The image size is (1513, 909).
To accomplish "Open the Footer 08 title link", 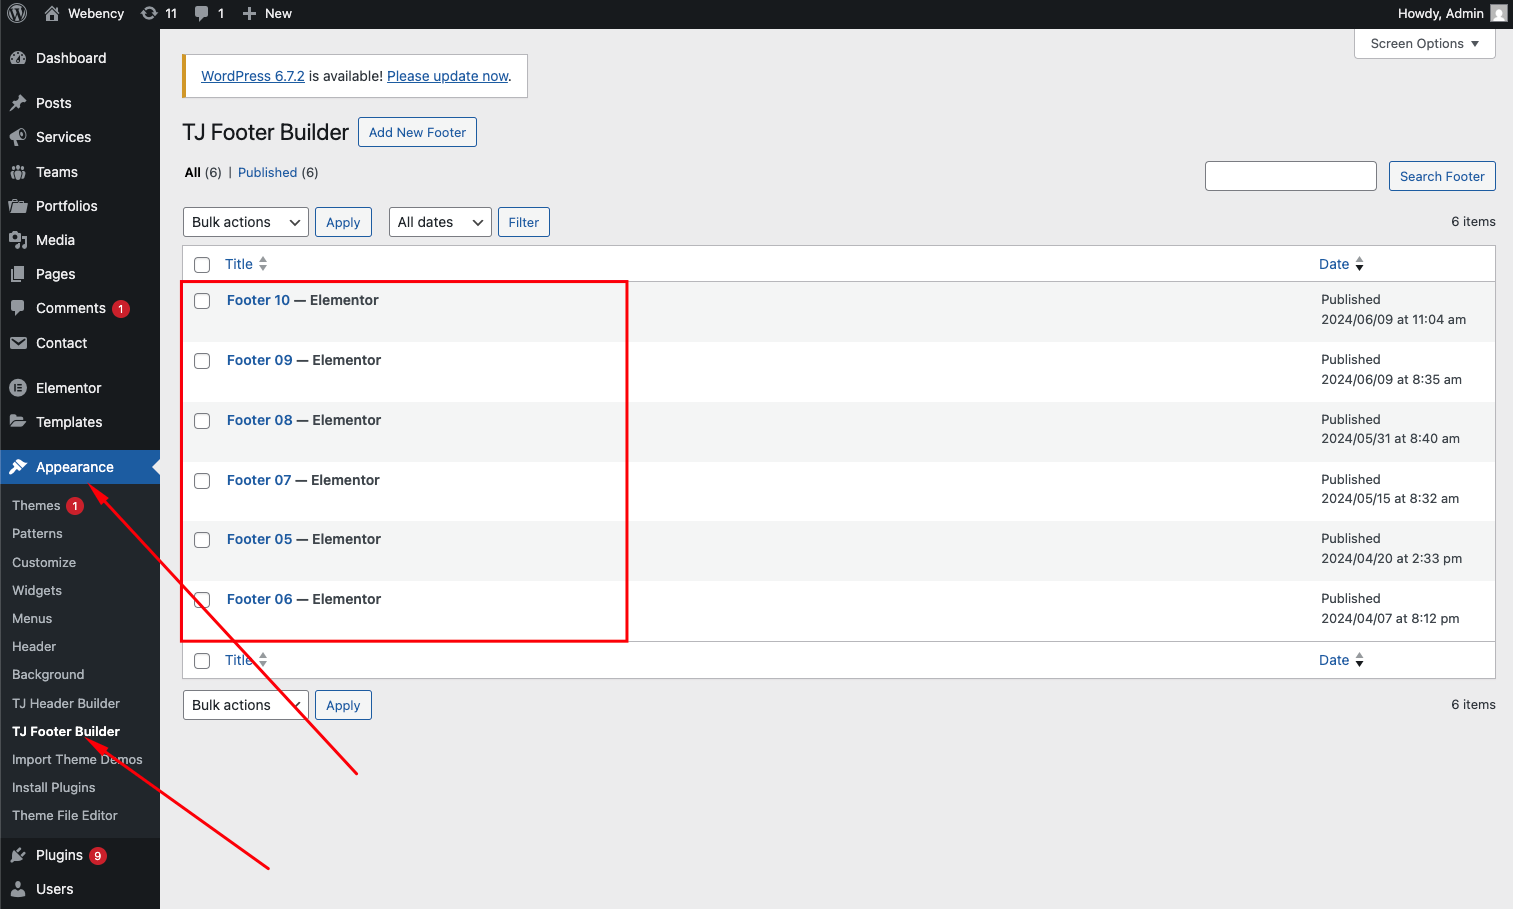I will 260,420.
